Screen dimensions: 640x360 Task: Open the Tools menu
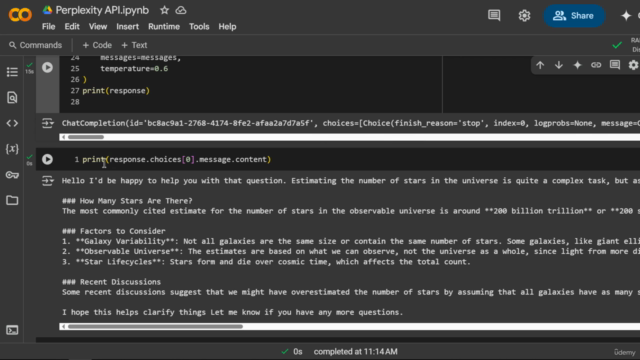pyautogui.click(x=199, y=27)
